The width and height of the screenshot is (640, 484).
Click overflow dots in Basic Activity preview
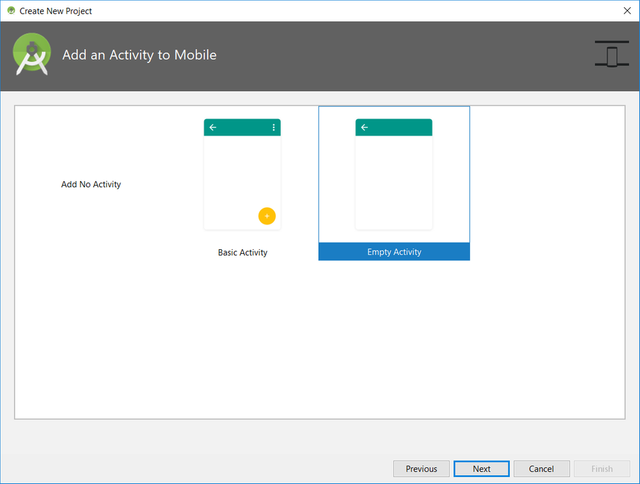pos(274,128)
